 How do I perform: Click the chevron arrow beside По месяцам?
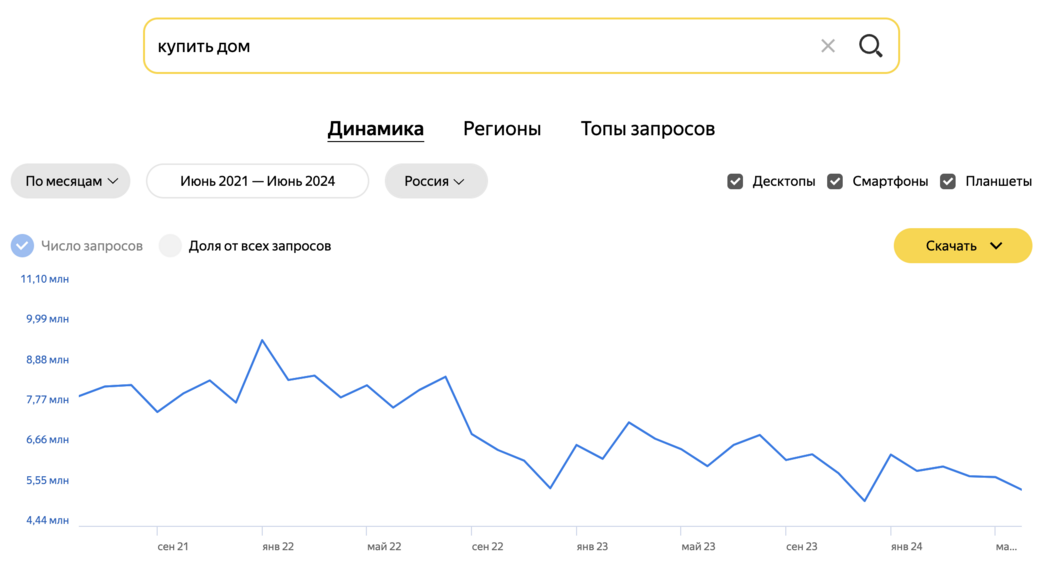tap(113, 181)
